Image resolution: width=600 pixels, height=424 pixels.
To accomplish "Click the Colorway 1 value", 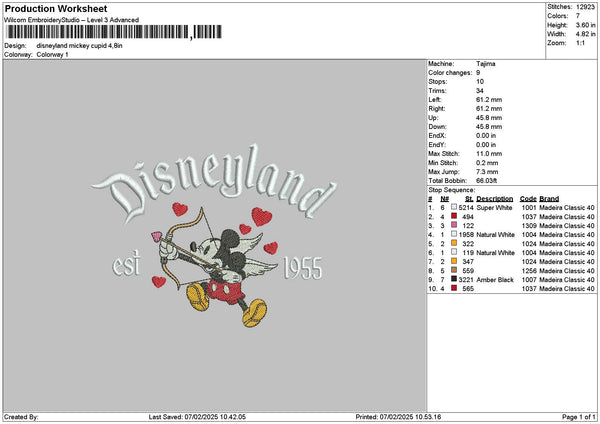I will [53, 54].
